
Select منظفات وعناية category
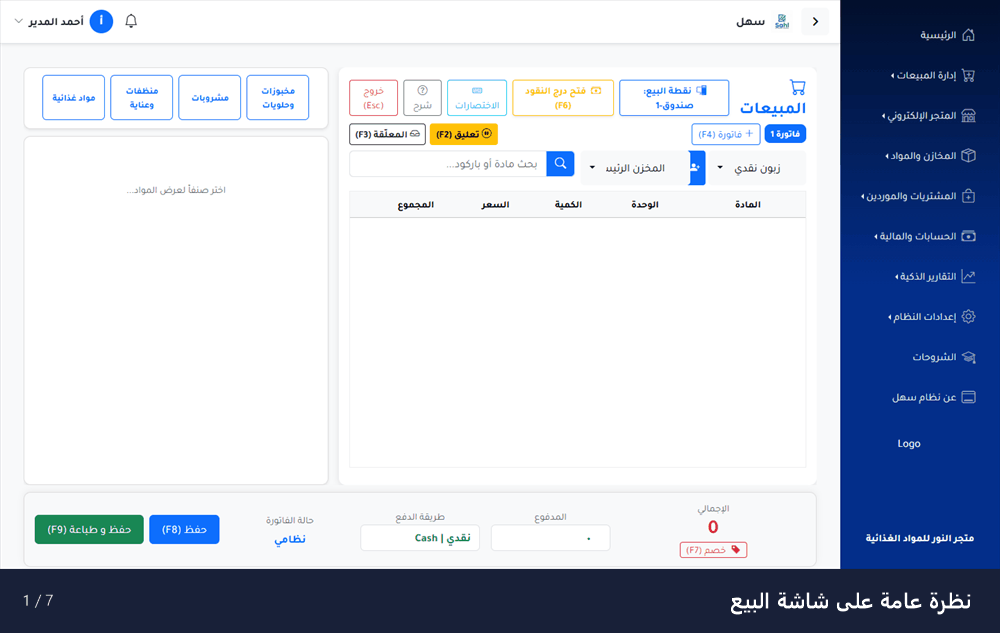(142, 98)
